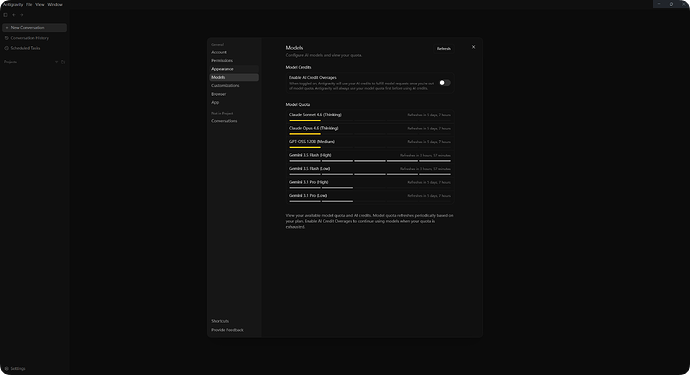Click the Claude Opus 4.6 quota bar

click(x=370, y=134)
